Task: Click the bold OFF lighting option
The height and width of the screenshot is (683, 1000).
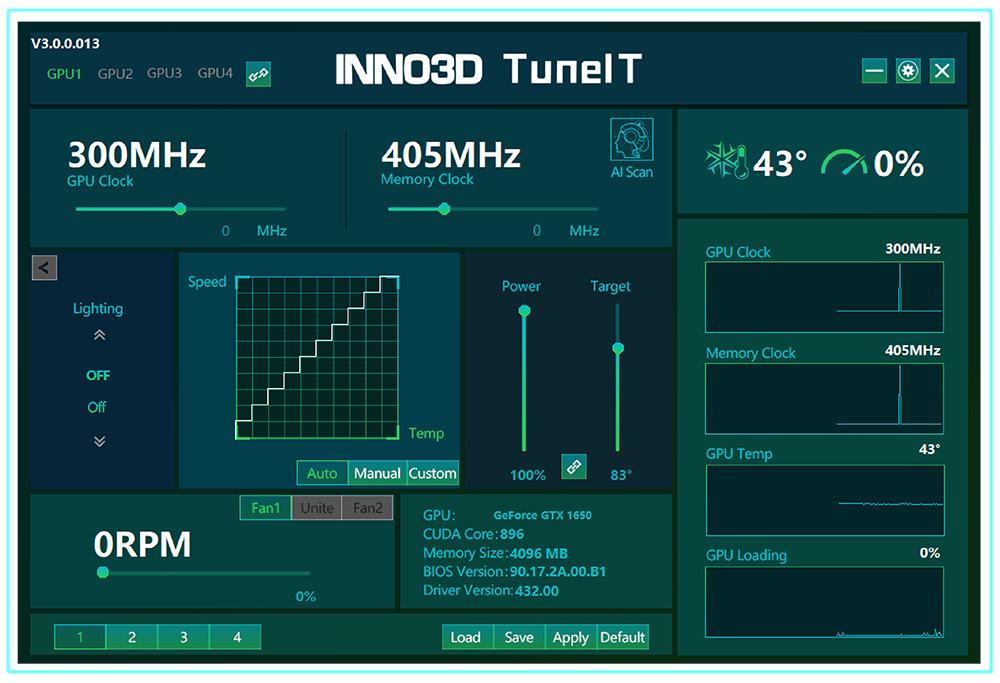Action: [98, 376]
